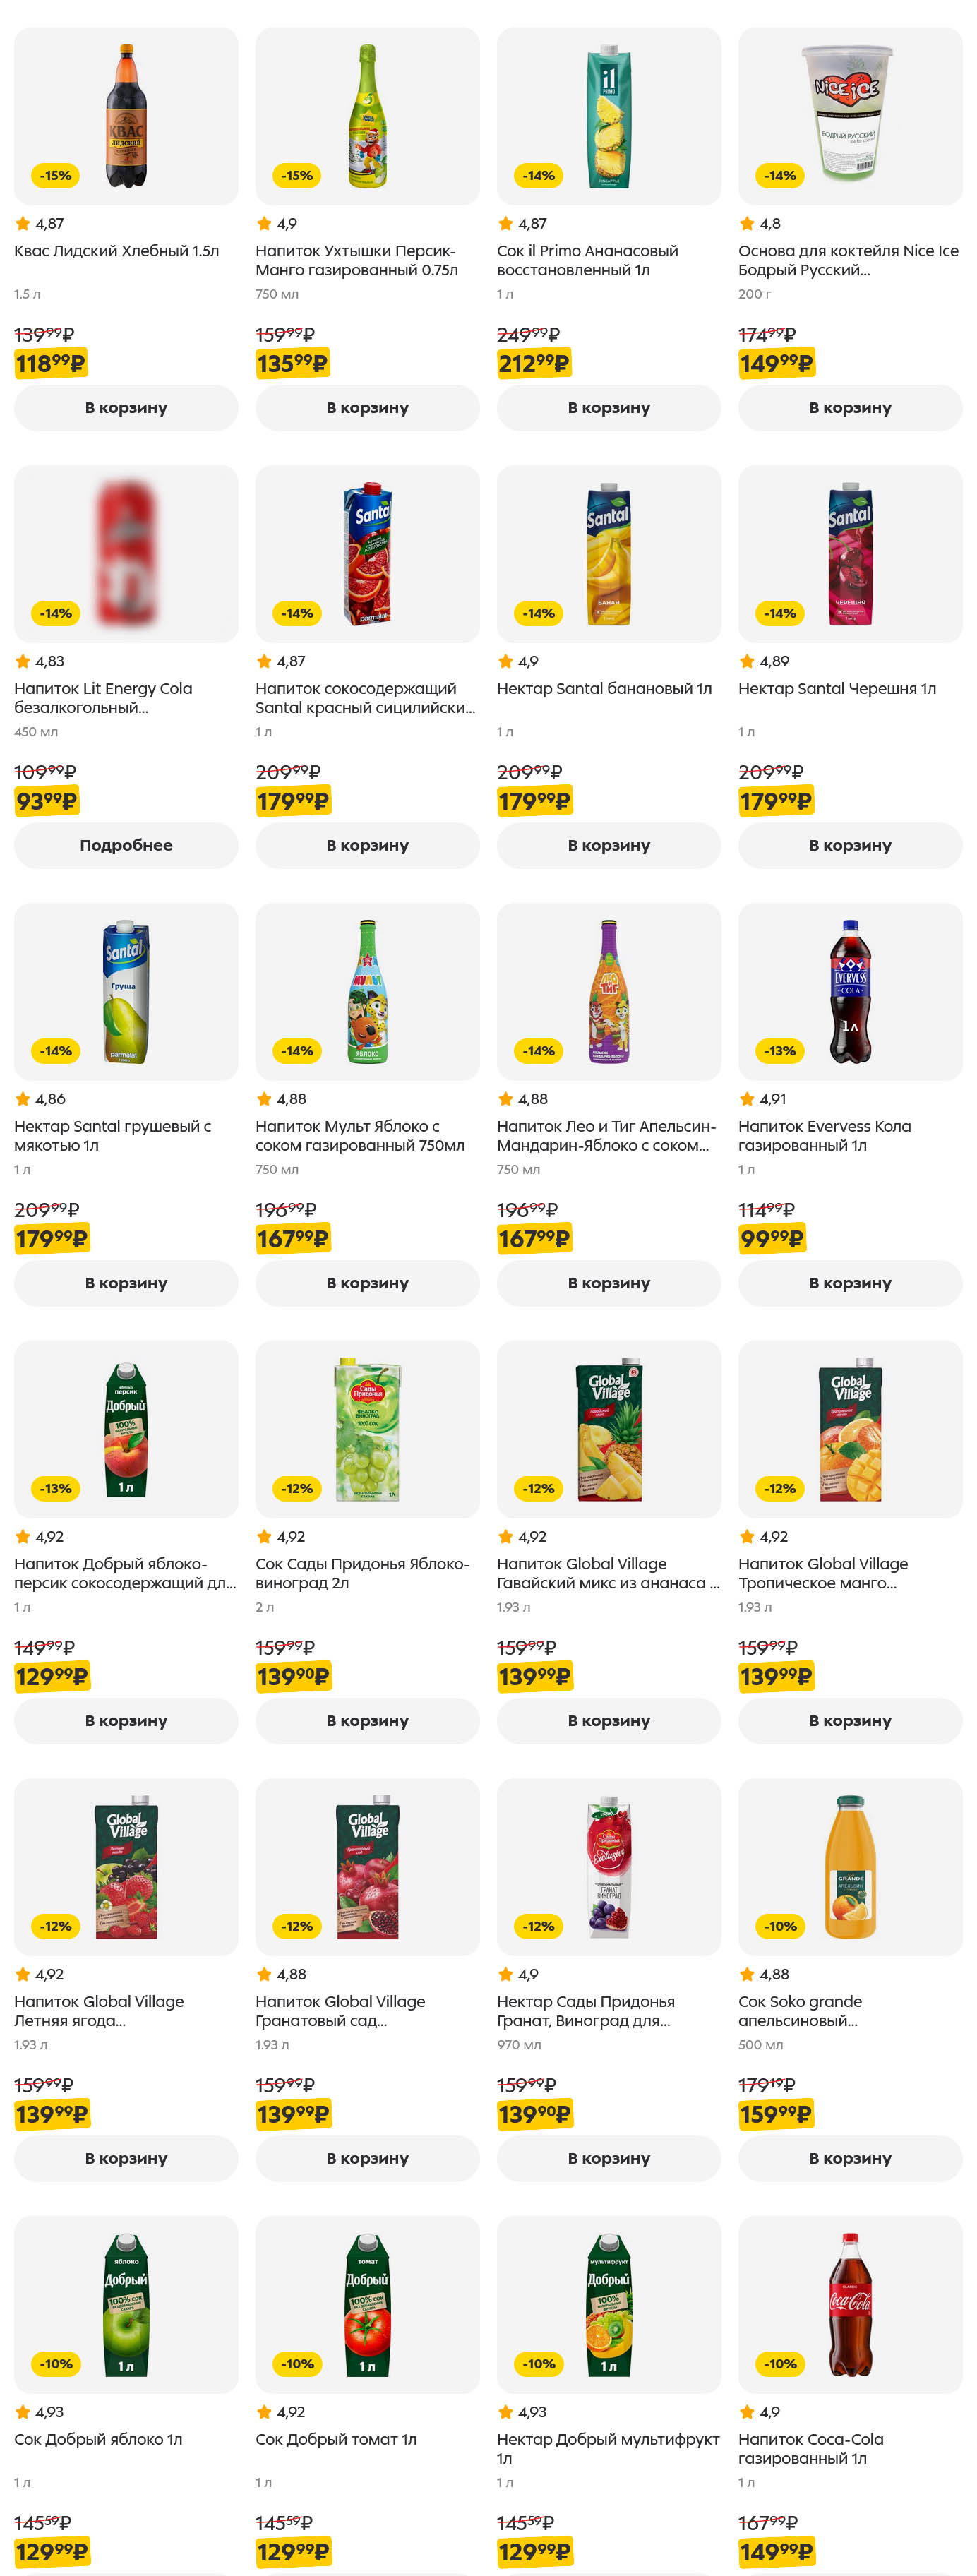Image resolution: width=977 pixels, height=2576 pixels.
Task: Add Сок Soko grande апельсиновый to cart
Action: [849, 2158]
